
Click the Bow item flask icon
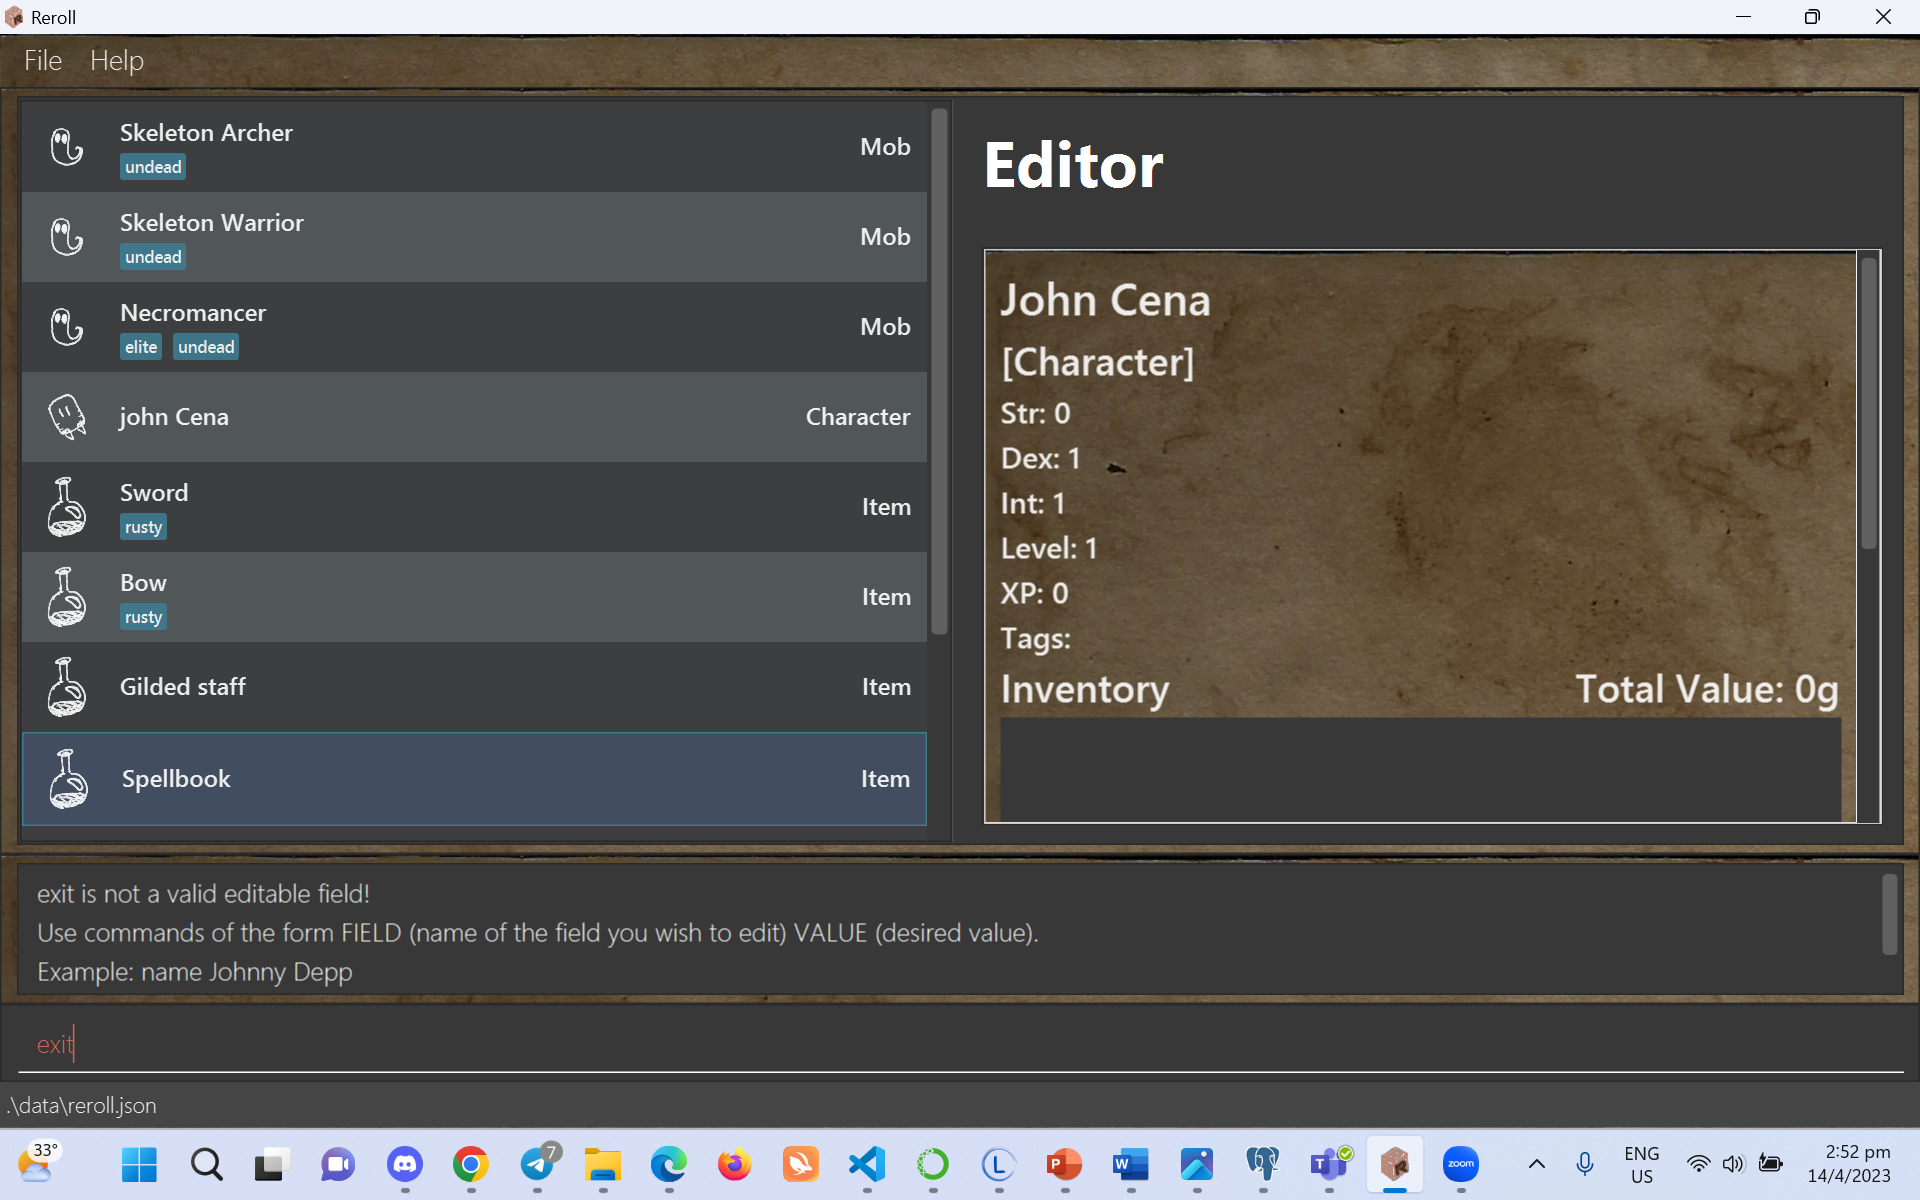coord(67,597)
